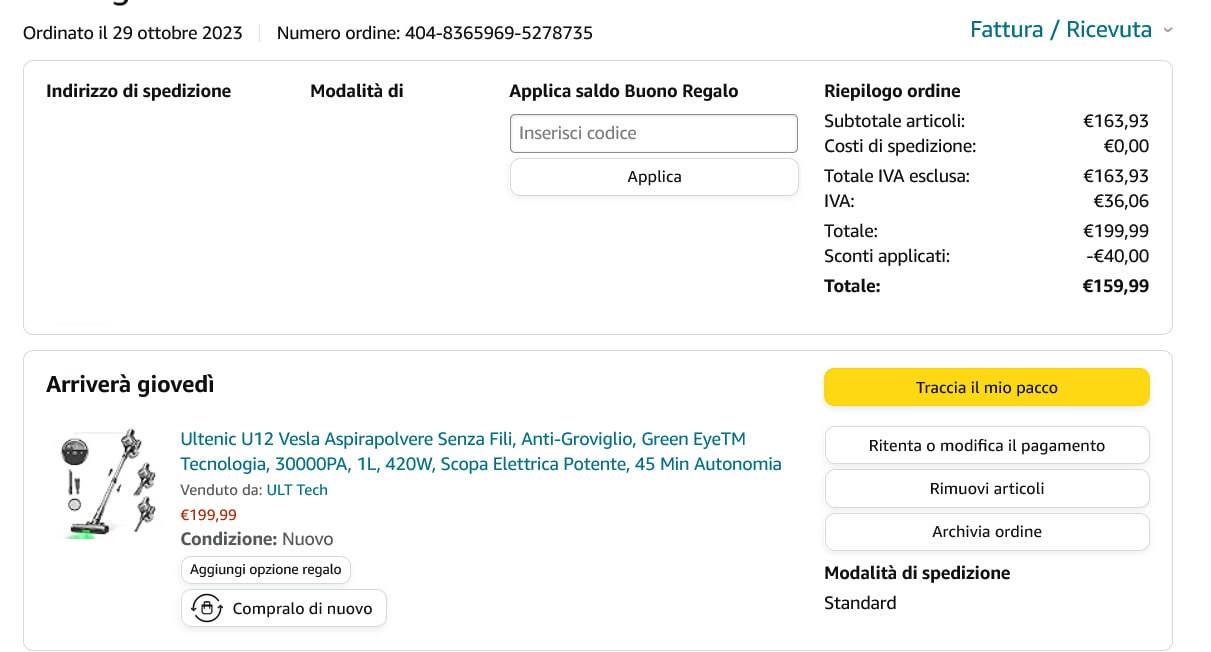The width and height of the screenshot is (1211, 652).
Task: Open the Ultenic U12 Vesla product title
Action: [x=480, y=451]
